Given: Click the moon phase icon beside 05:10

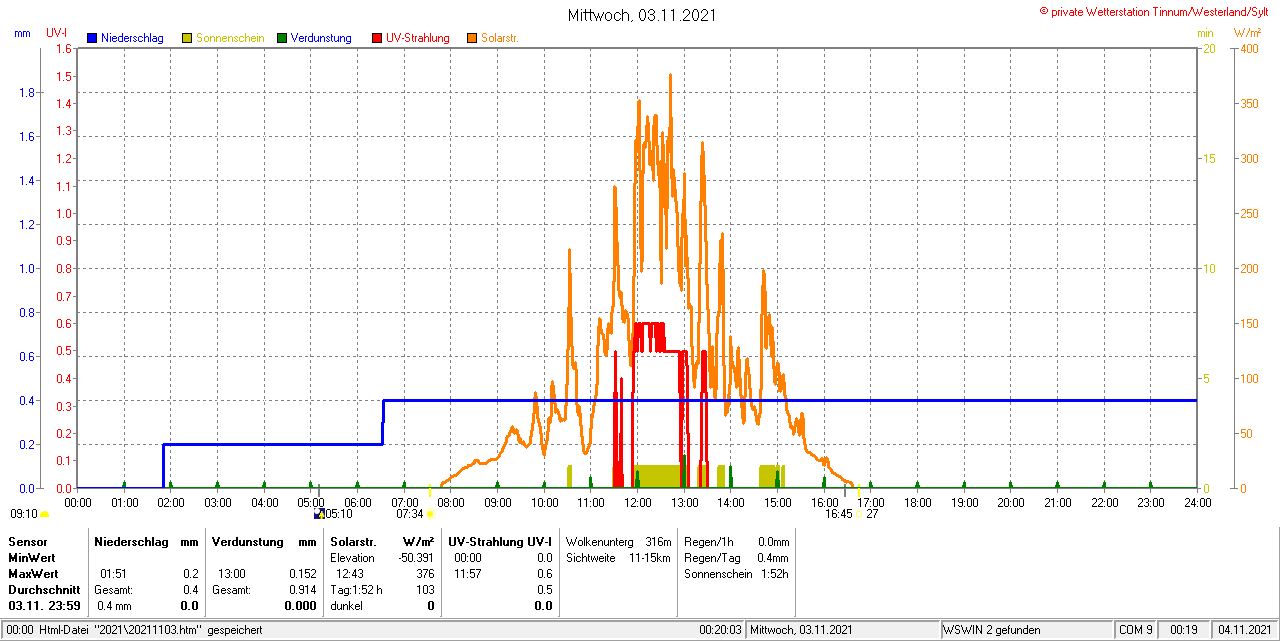Looking at the screenshot, I should click(319, 514).
